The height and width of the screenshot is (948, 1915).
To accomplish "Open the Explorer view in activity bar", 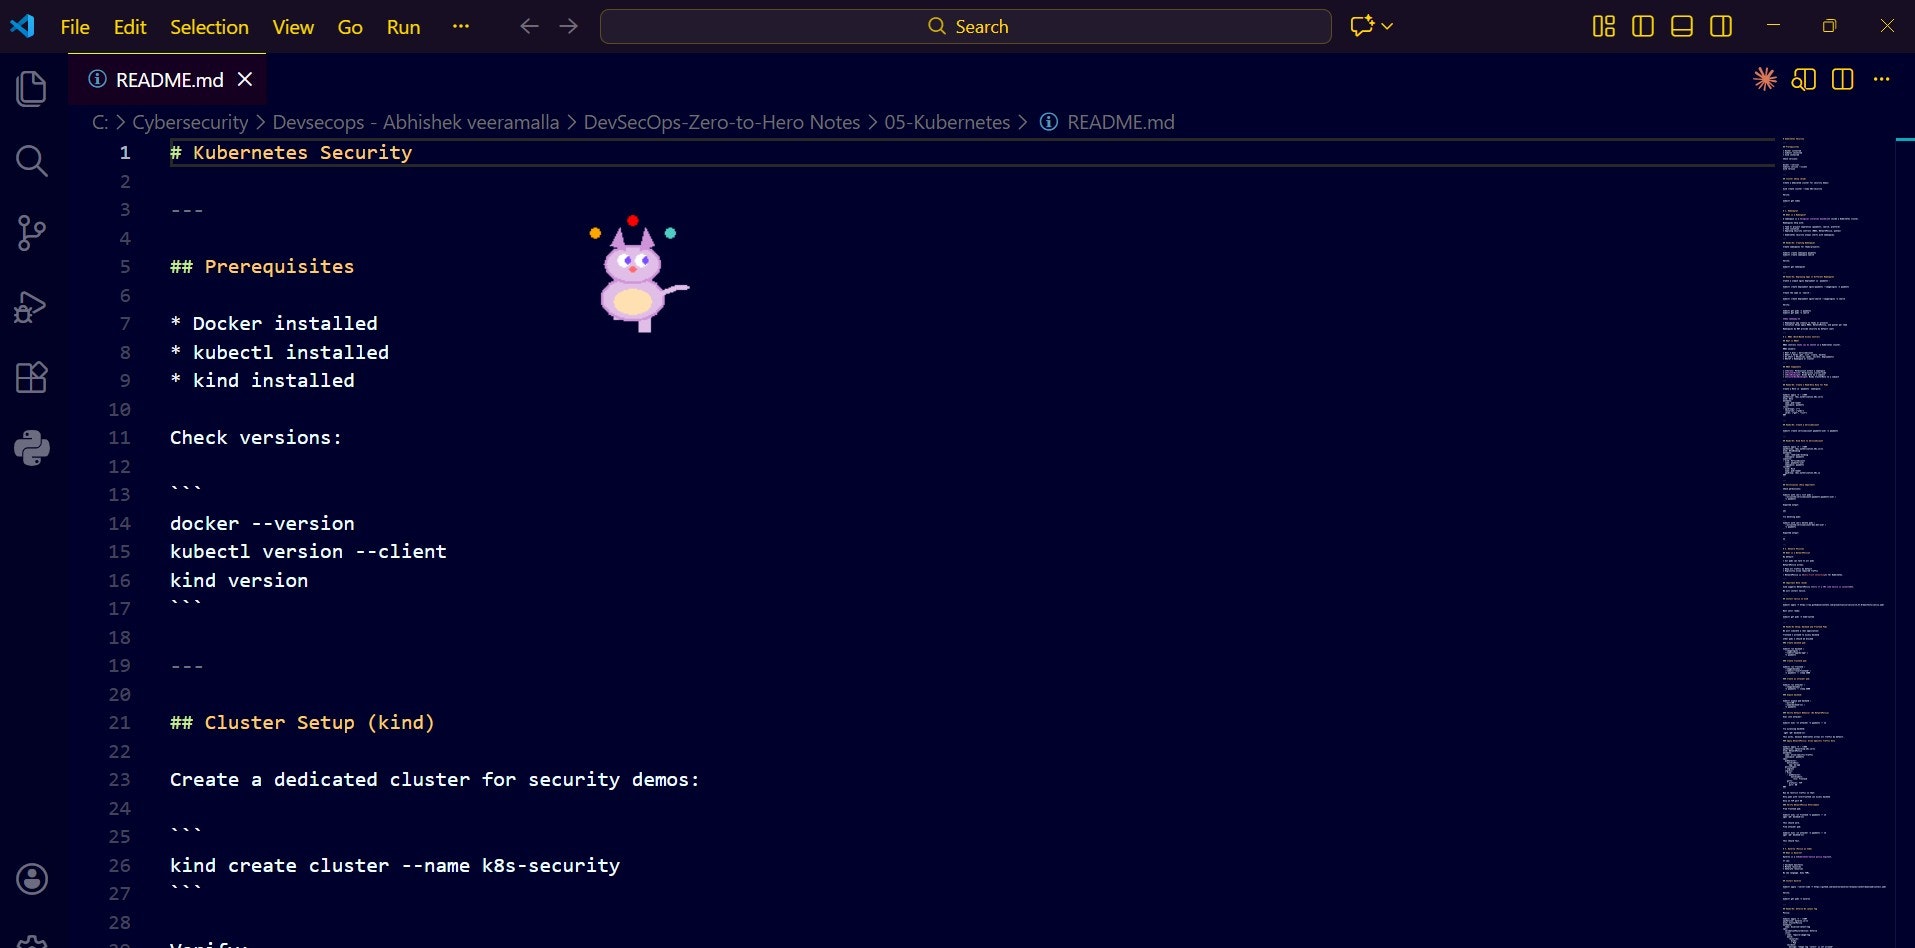I will point(32,89).
